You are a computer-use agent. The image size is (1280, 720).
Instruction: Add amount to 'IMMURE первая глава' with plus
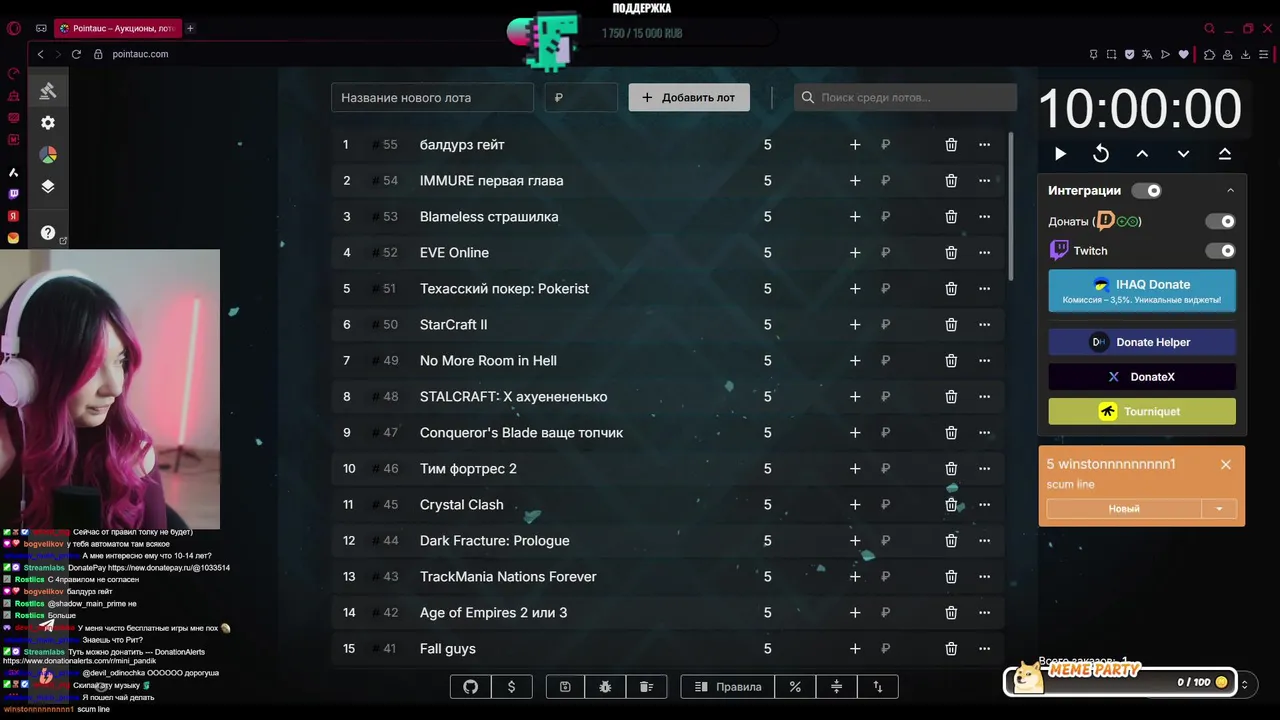855,181
